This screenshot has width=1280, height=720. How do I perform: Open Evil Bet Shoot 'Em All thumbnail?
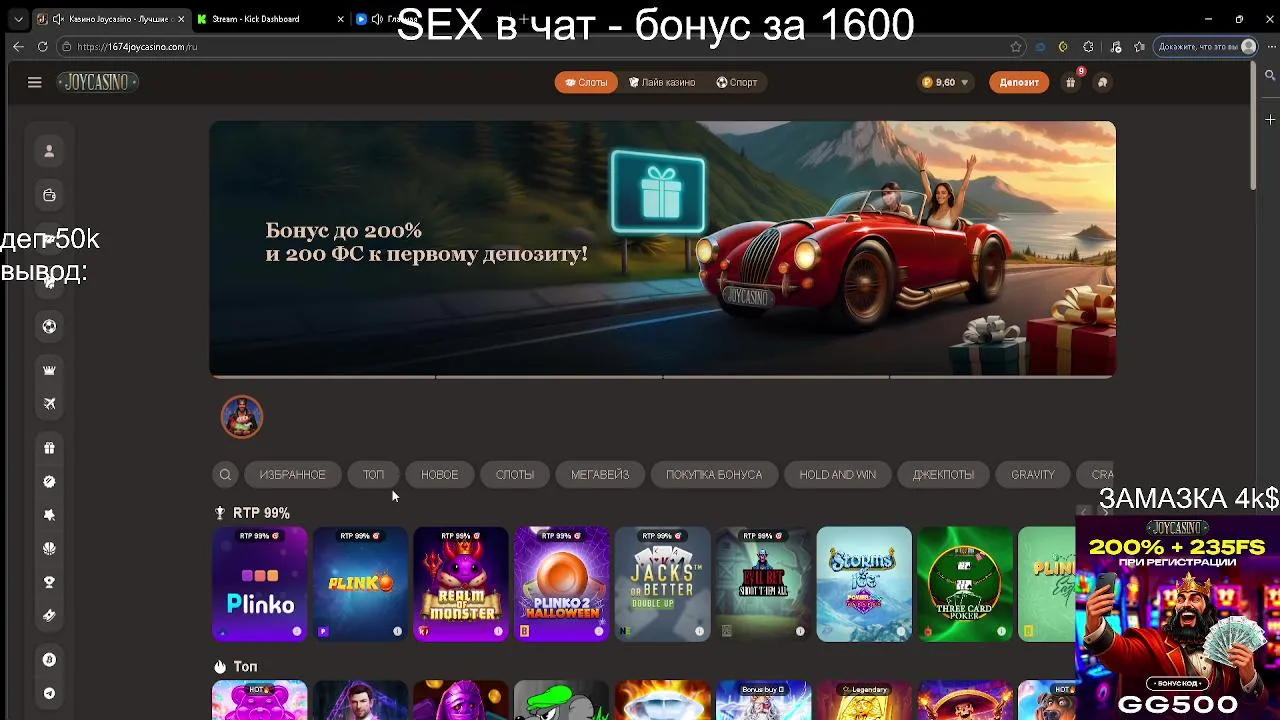(763, 584)
